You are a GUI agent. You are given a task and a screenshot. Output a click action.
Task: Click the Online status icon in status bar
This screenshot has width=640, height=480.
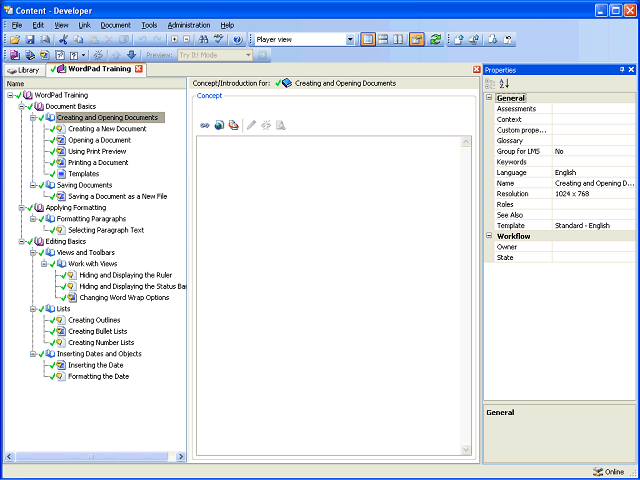(x=598, y=471)
